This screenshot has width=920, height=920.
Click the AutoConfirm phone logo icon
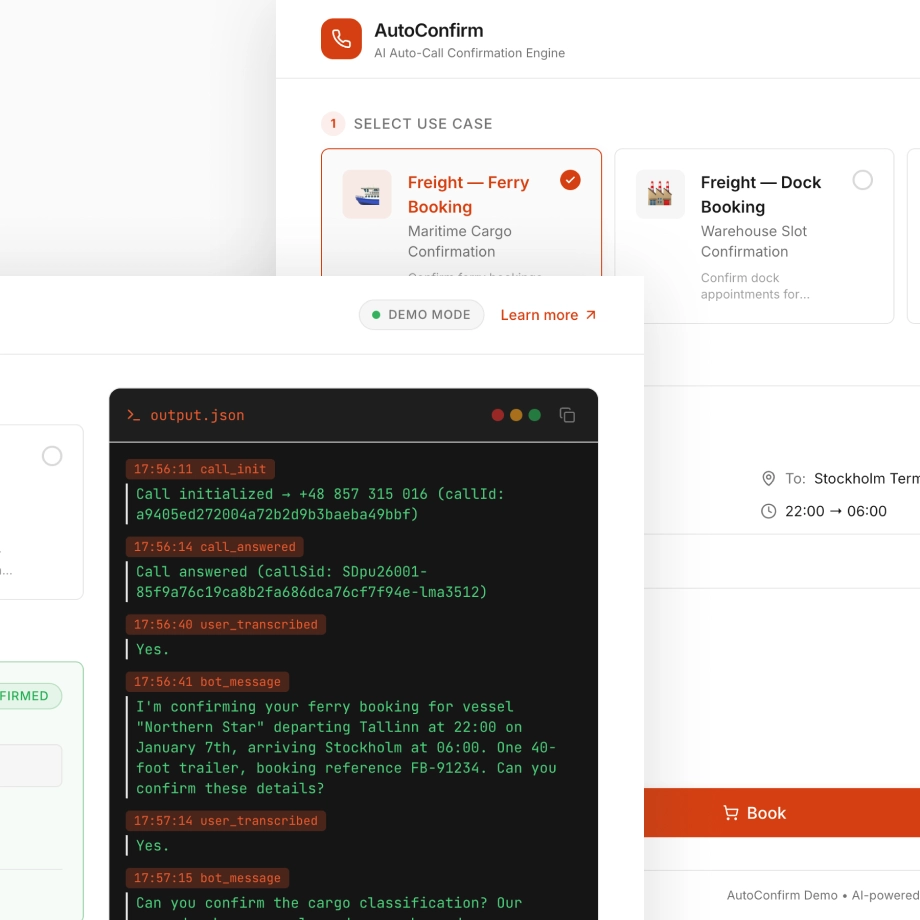(x=341, y=39)
